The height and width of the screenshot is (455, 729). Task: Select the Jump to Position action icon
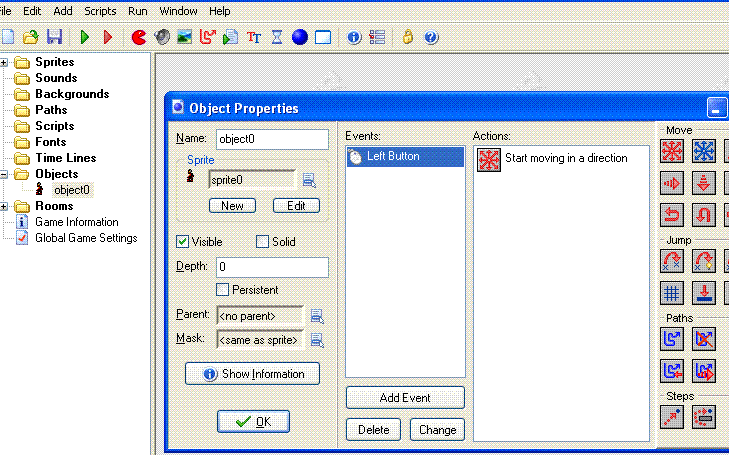pyautogui.click(x=672, y=261)
